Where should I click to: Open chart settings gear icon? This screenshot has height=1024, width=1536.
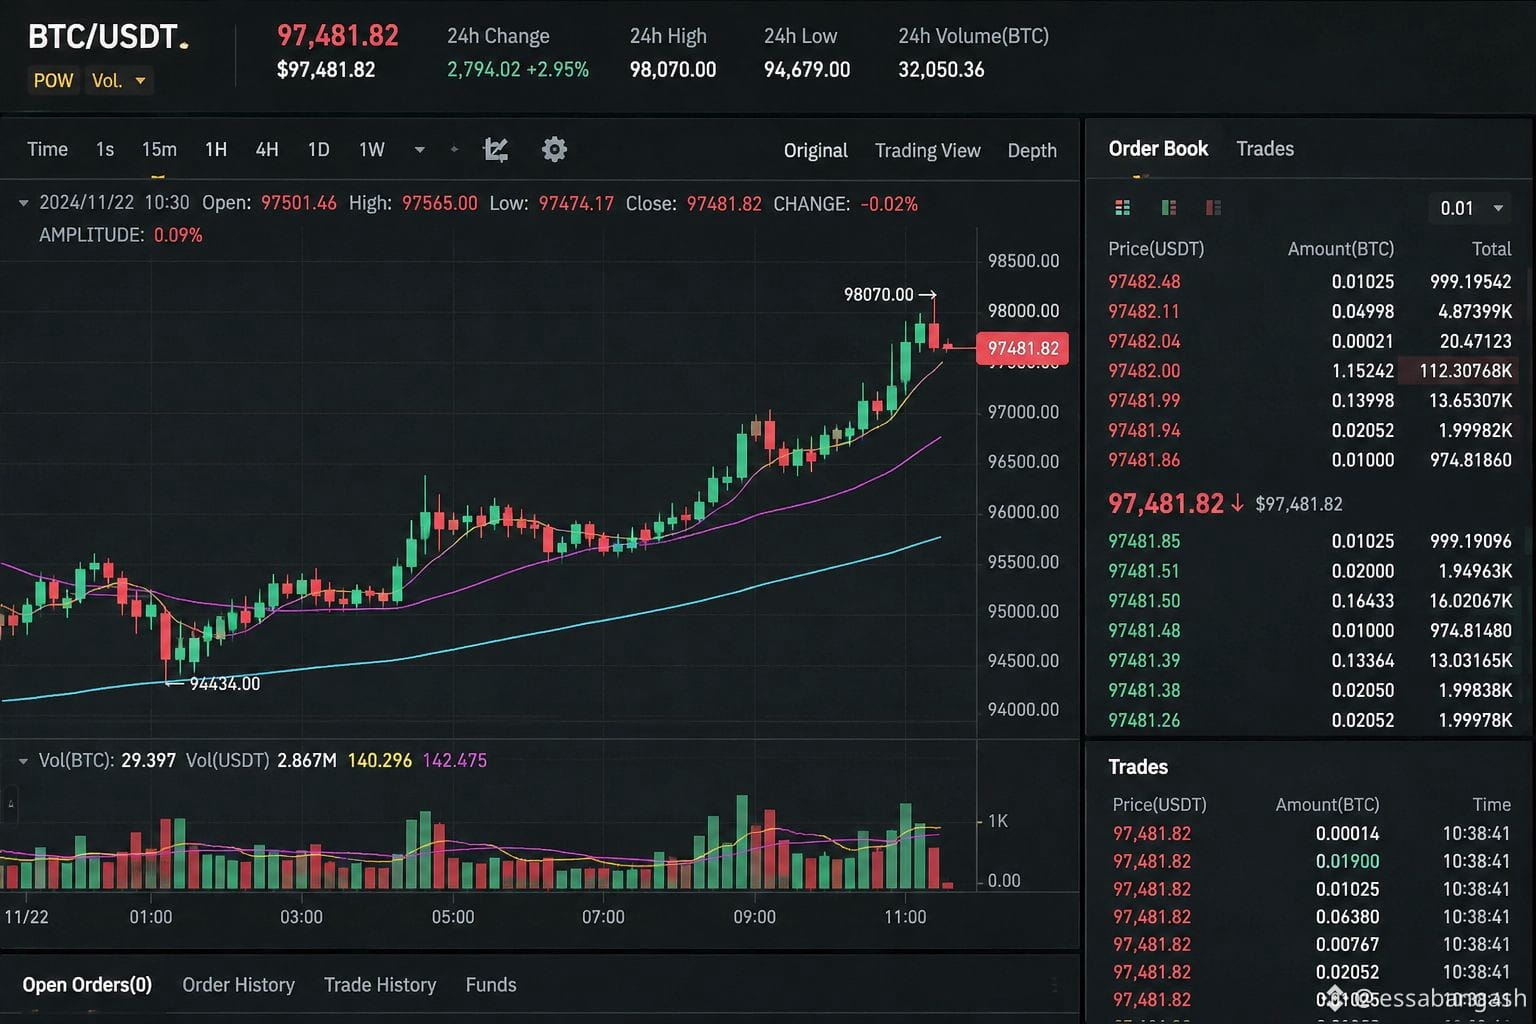554,150
